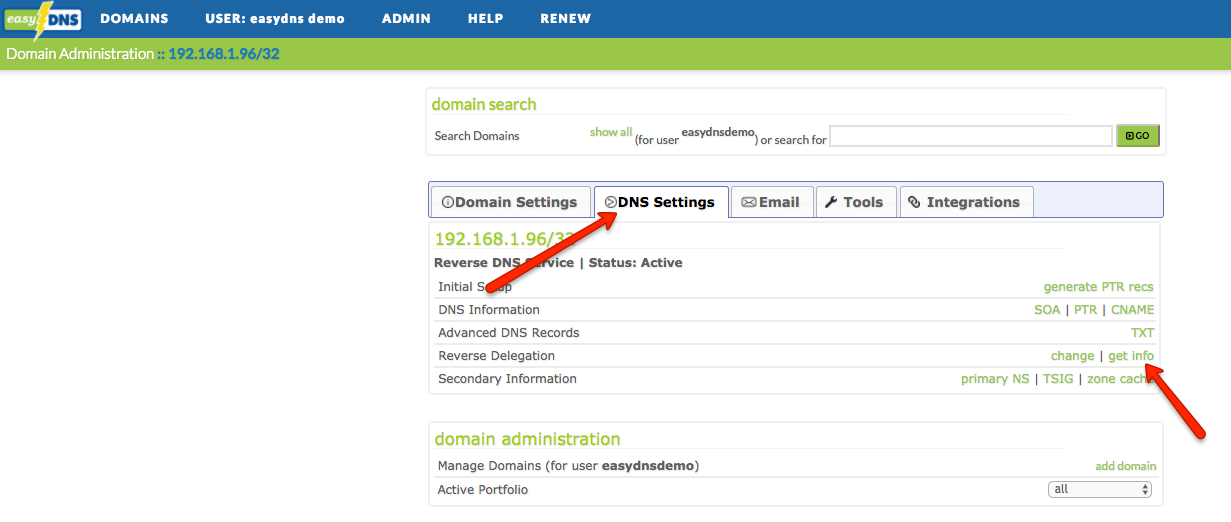
Task: Open the Integrations tab
Action: click(x=964, y=202)
